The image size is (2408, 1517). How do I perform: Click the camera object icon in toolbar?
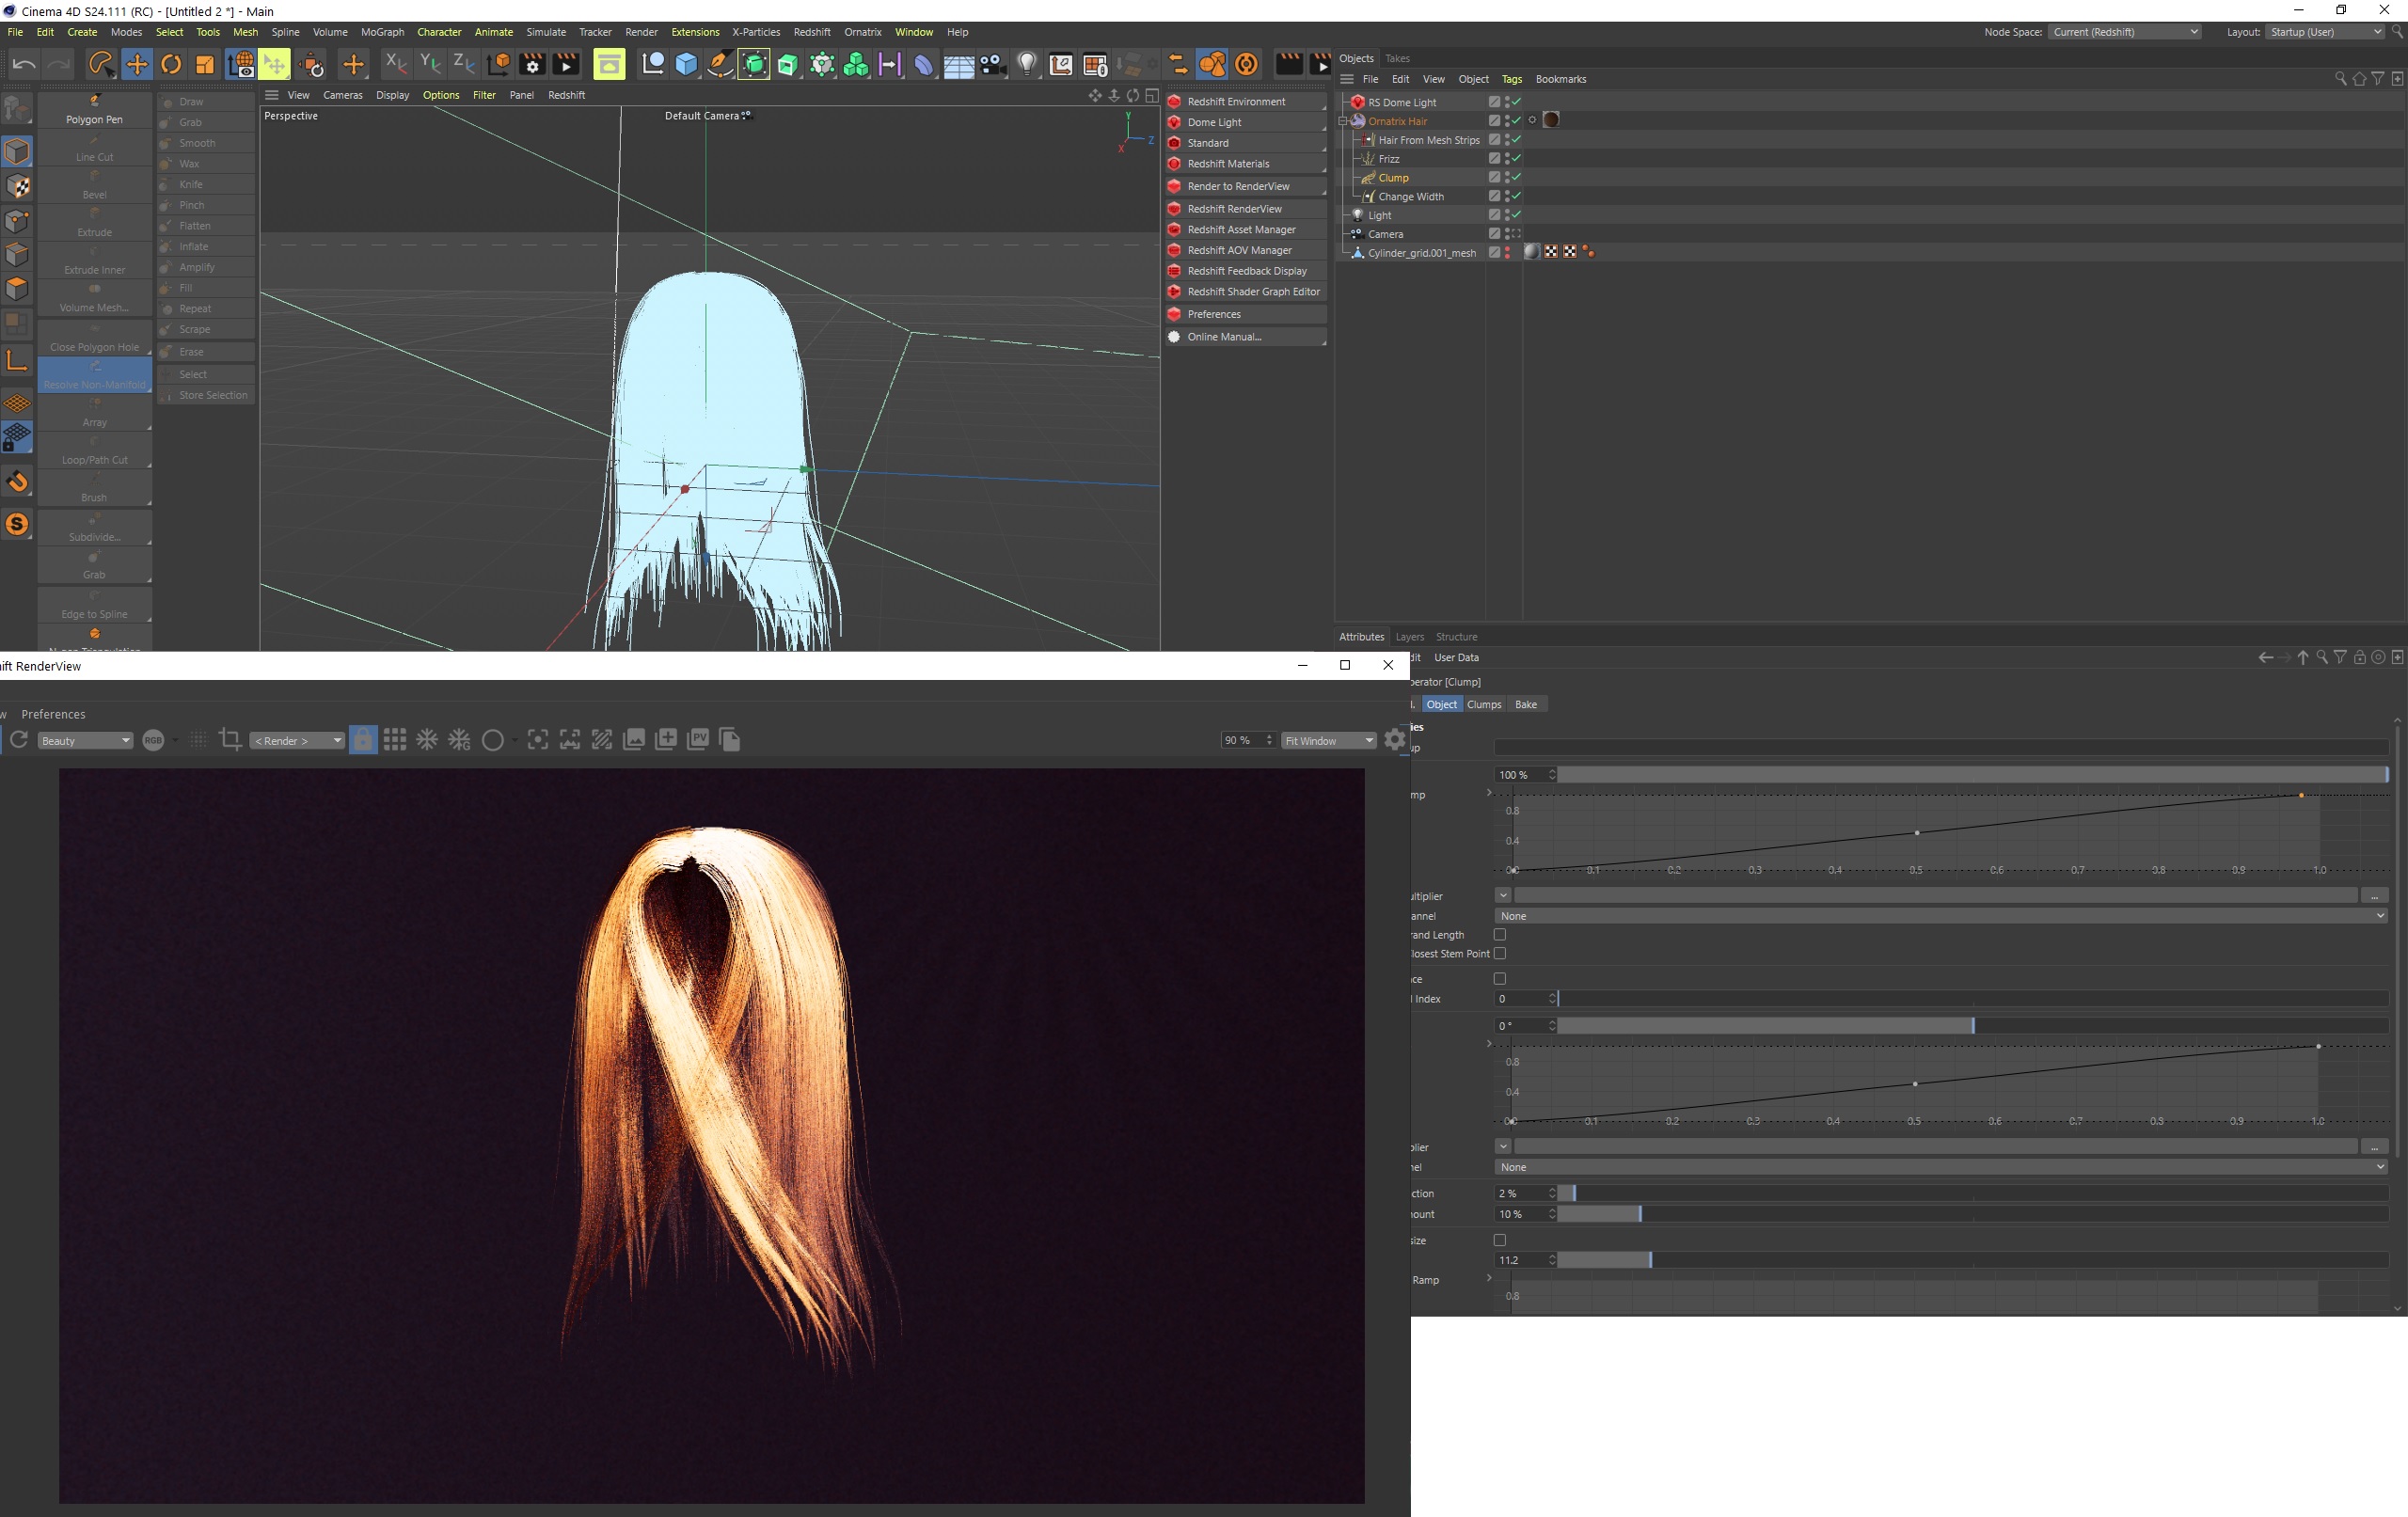click(992, 65)
